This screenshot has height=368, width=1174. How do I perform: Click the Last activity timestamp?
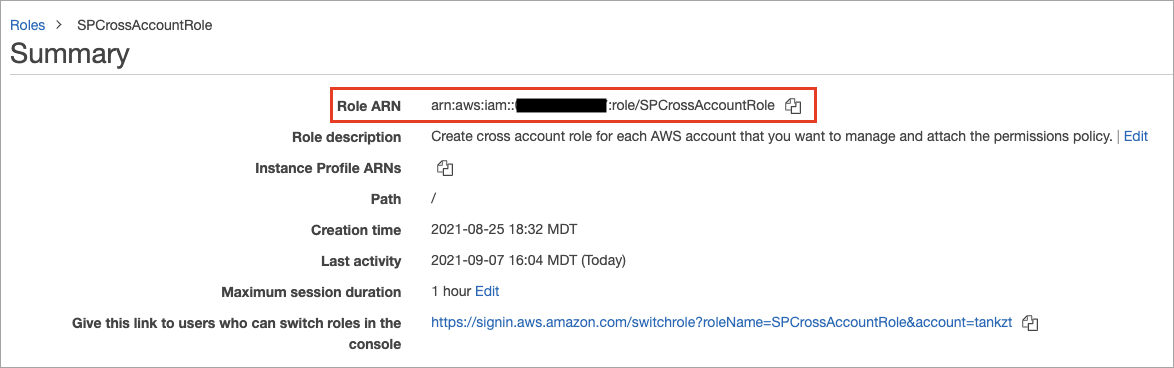point(529,261)
